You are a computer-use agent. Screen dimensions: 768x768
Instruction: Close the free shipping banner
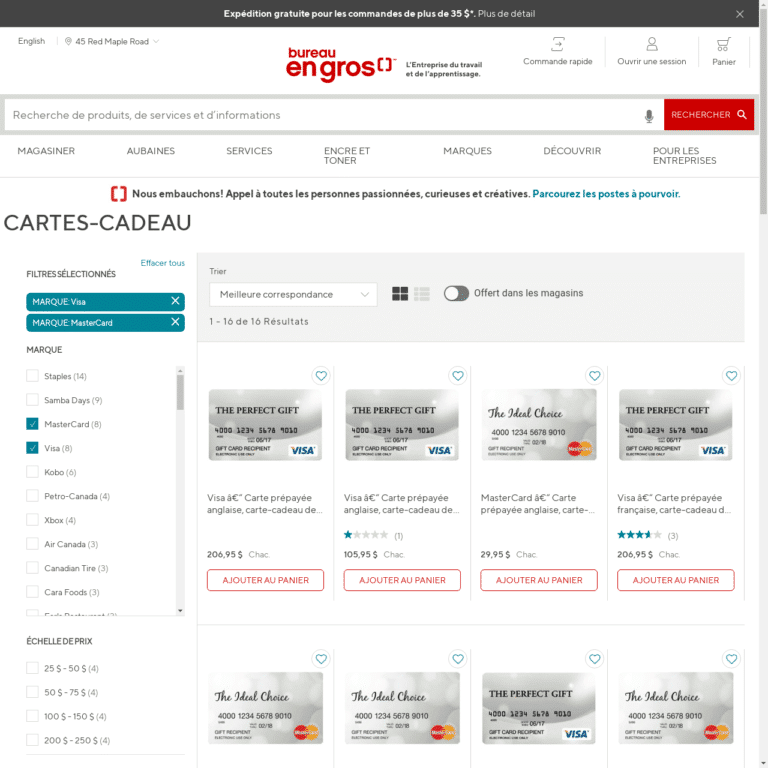coord(740,14)
